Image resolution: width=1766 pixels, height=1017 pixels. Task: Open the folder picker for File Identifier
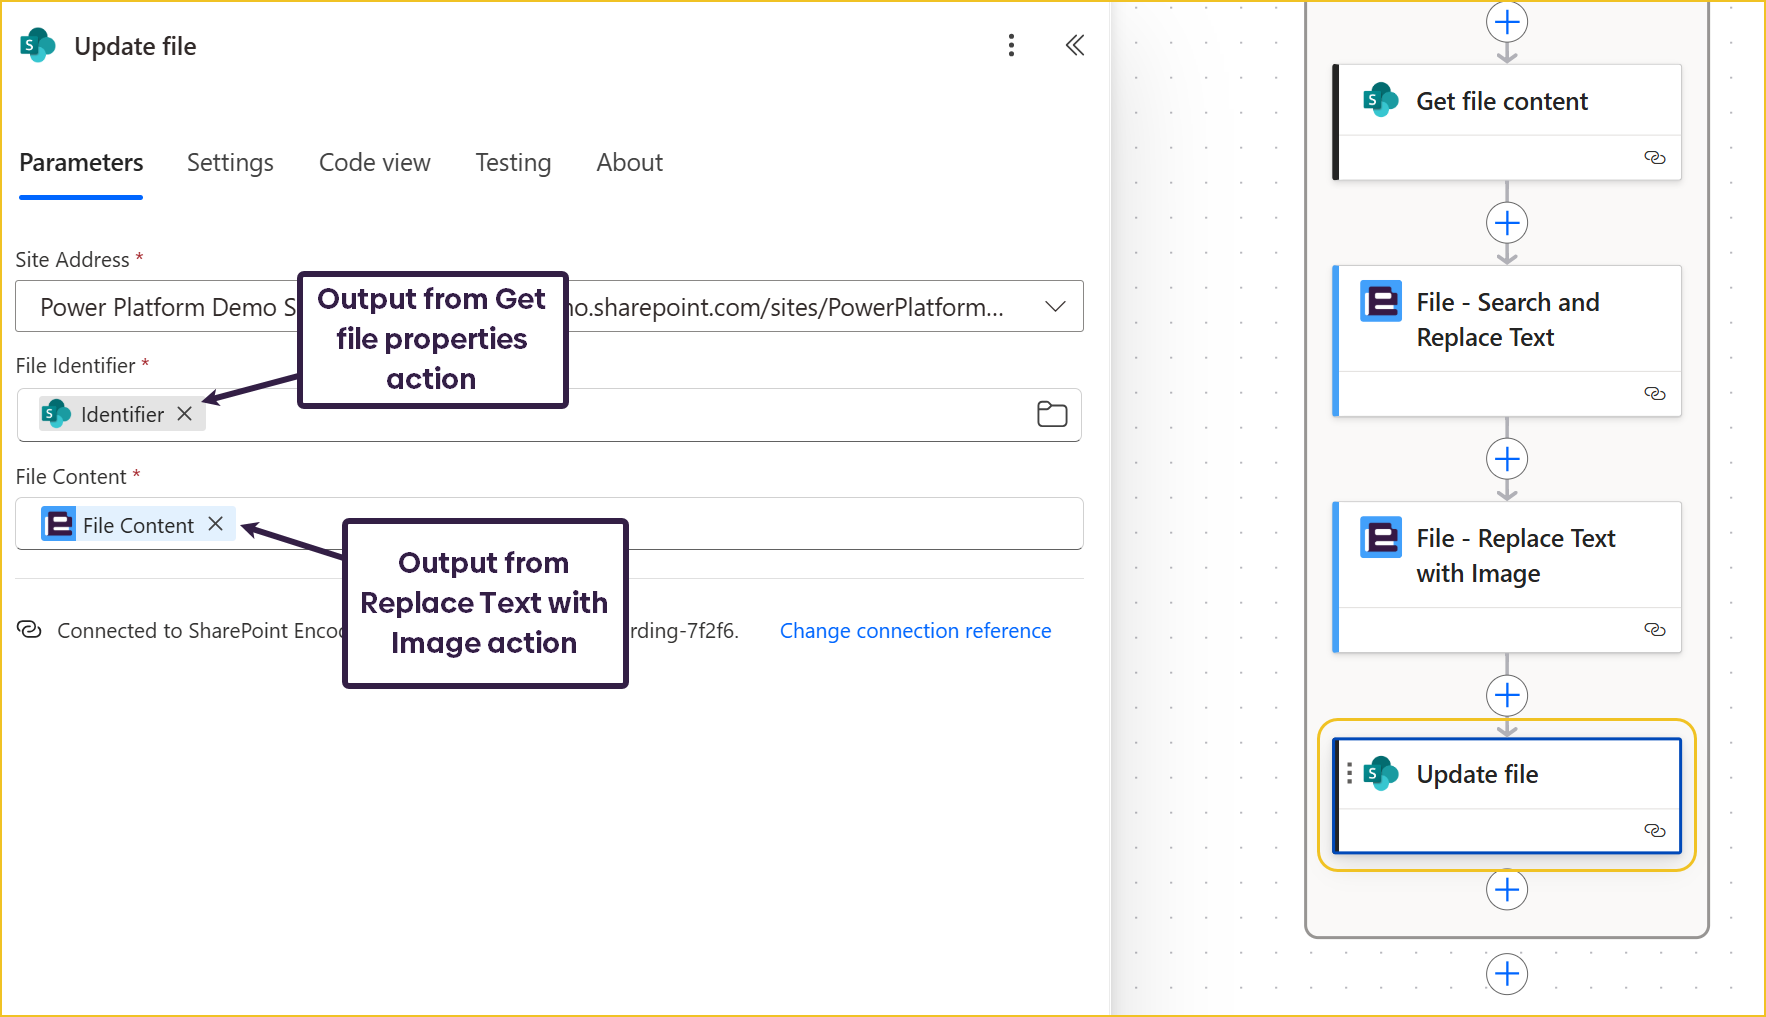[x=1051, y=414]
